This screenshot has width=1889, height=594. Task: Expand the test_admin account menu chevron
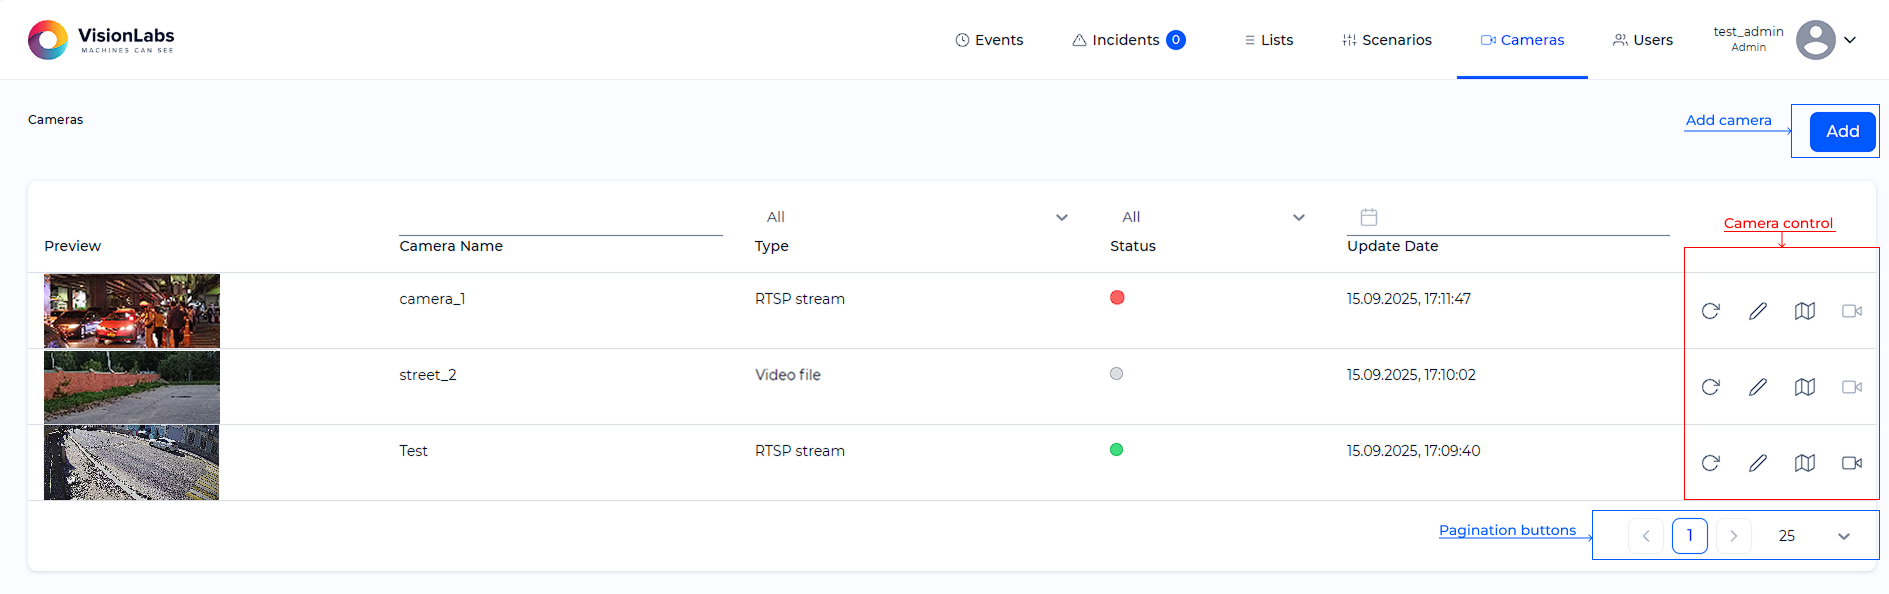coord(1850,40)
